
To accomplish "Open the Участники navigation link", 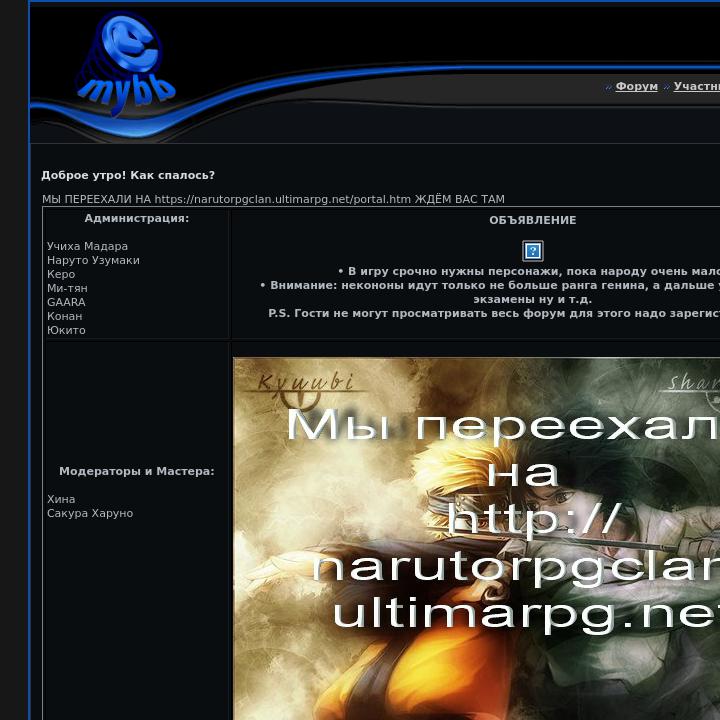I will 697,86.
